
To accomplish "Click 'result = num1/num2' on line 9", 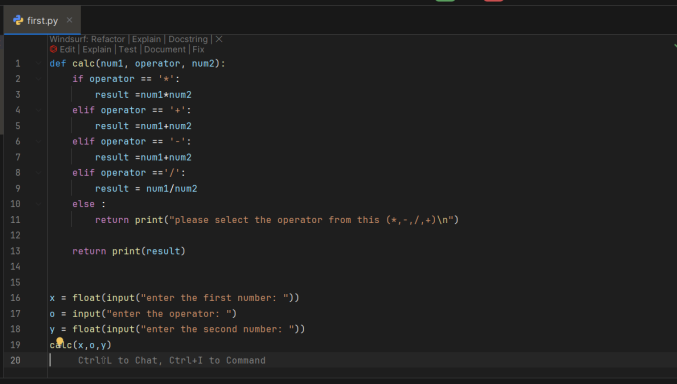I will (146, 188).
